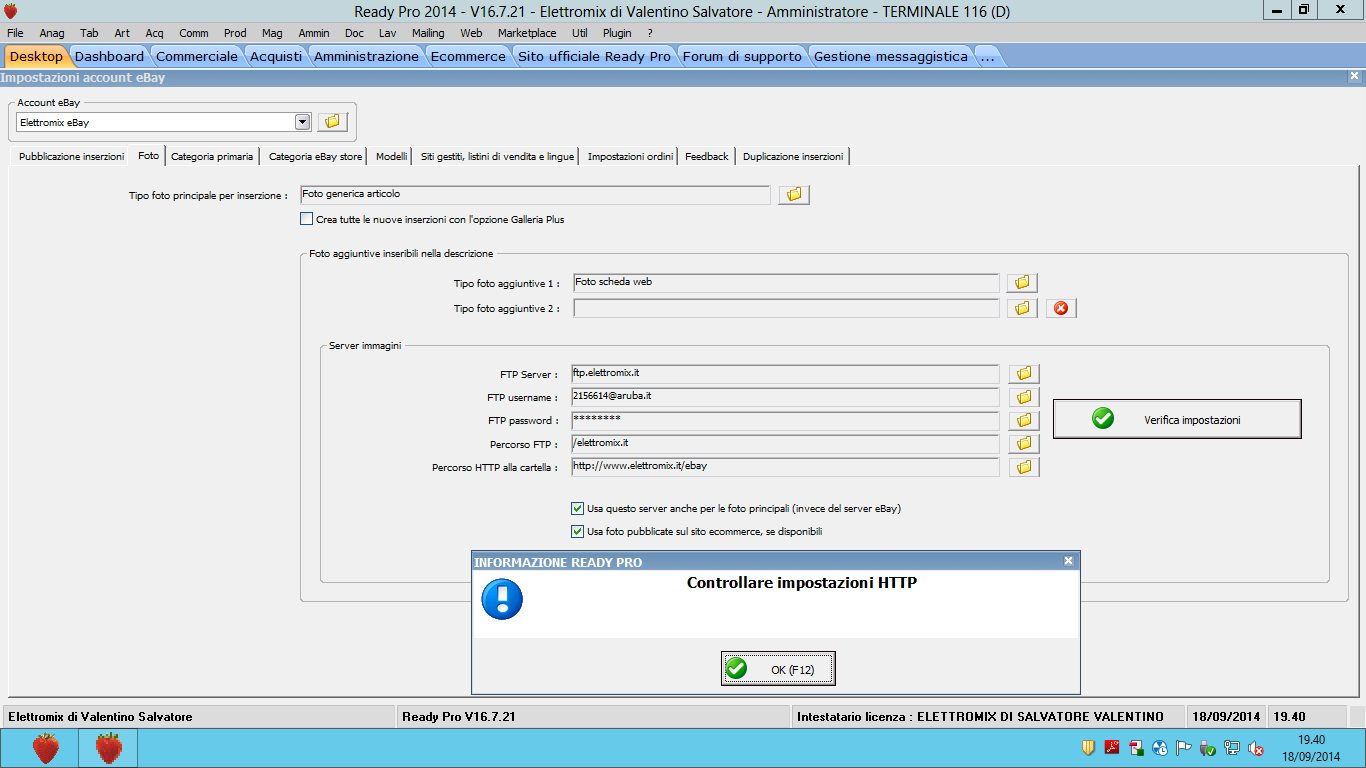Switch to the Acquisti tab
The image size is (1366, 768).
[x=276, y=56]
